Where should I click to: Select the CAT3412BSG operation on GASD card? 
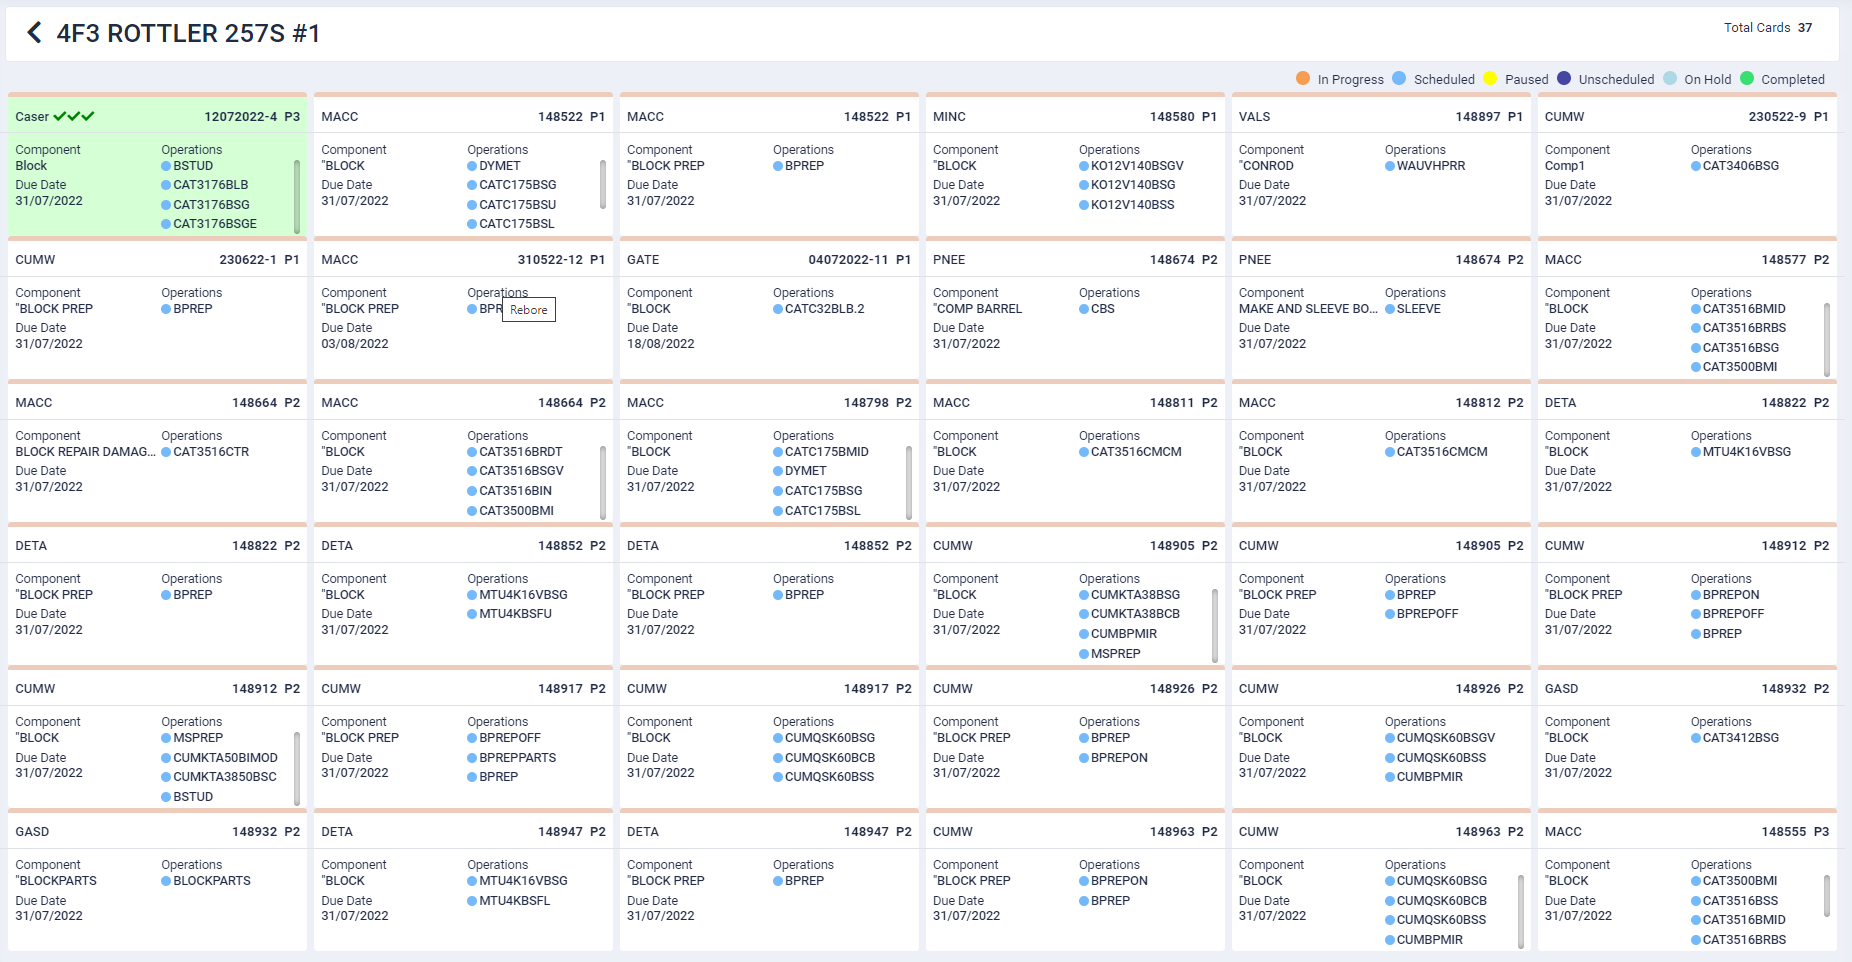(x=1740, y=738)
